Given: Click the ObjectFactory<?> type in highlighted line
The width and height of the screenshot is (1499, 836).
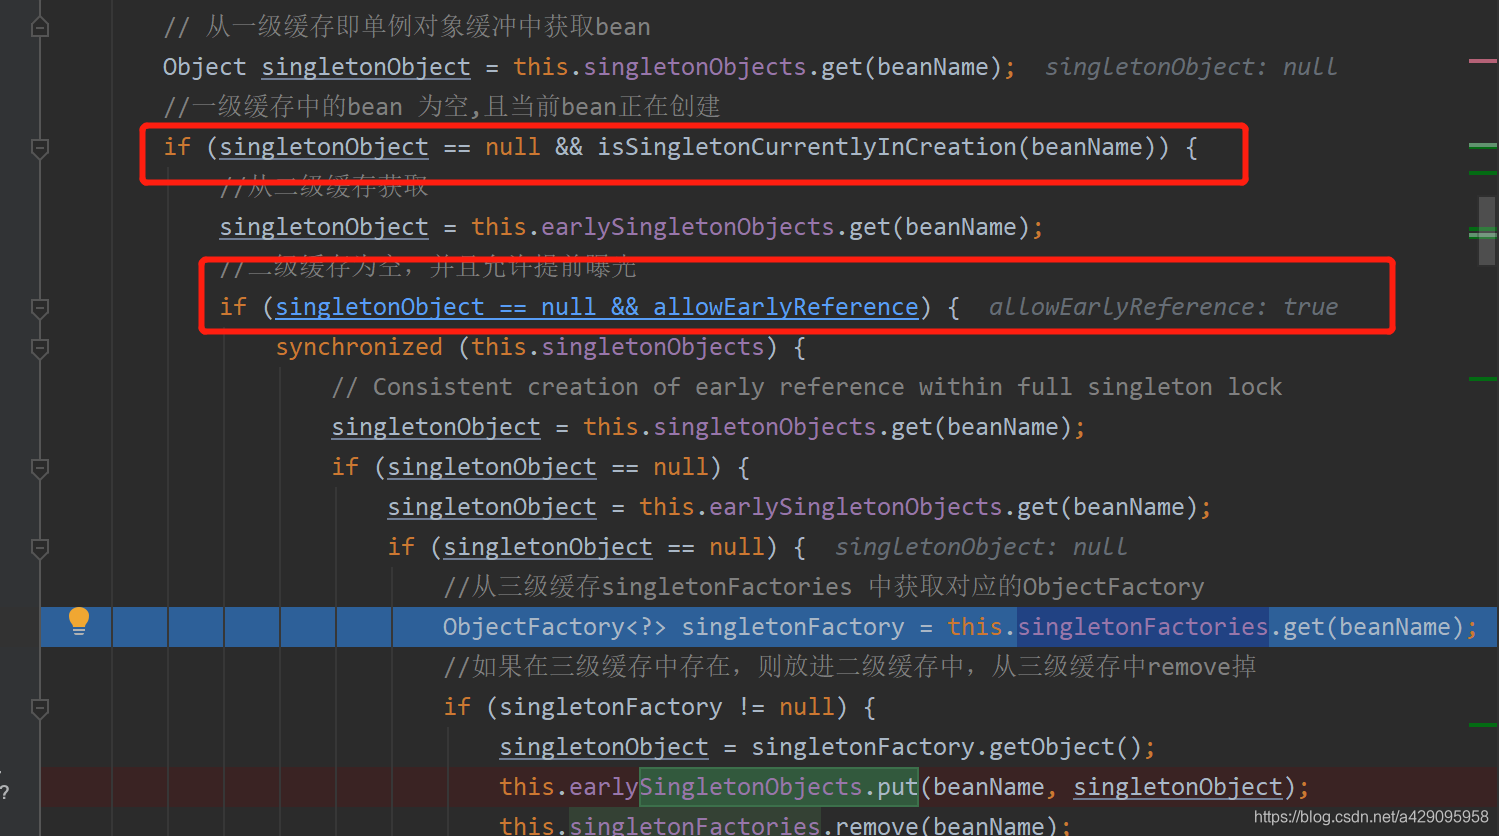Looking at the screenshot, I should coord(554,627).
